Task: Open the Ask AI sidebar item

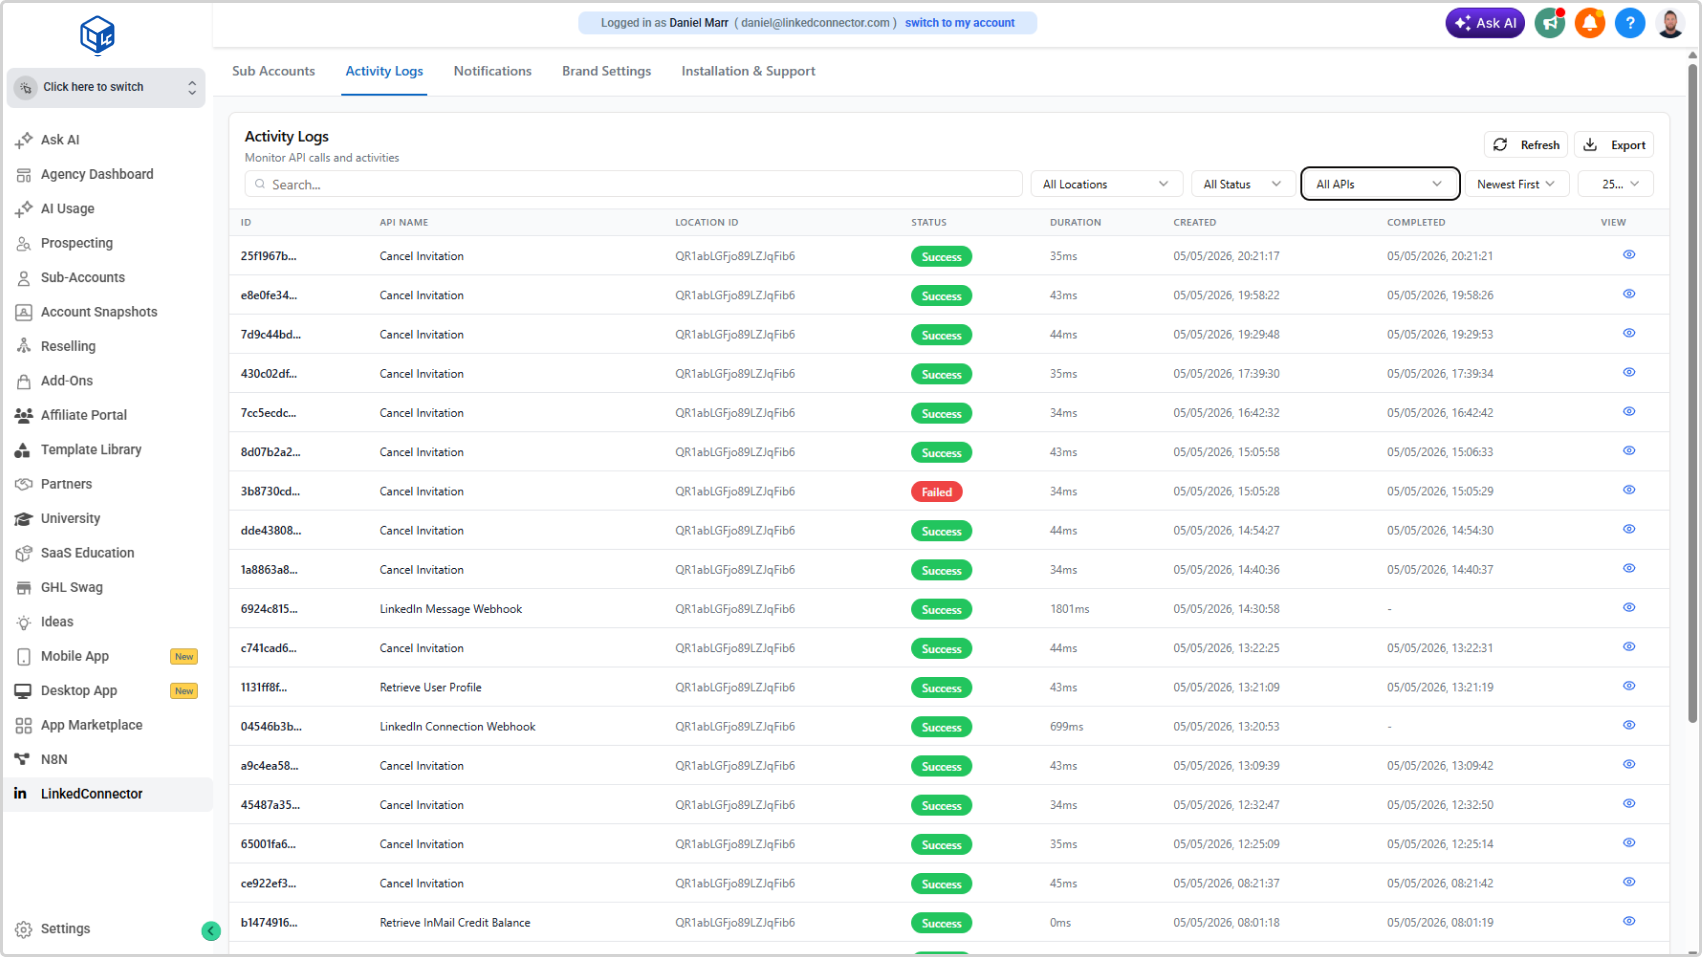Action: [60, 140]
